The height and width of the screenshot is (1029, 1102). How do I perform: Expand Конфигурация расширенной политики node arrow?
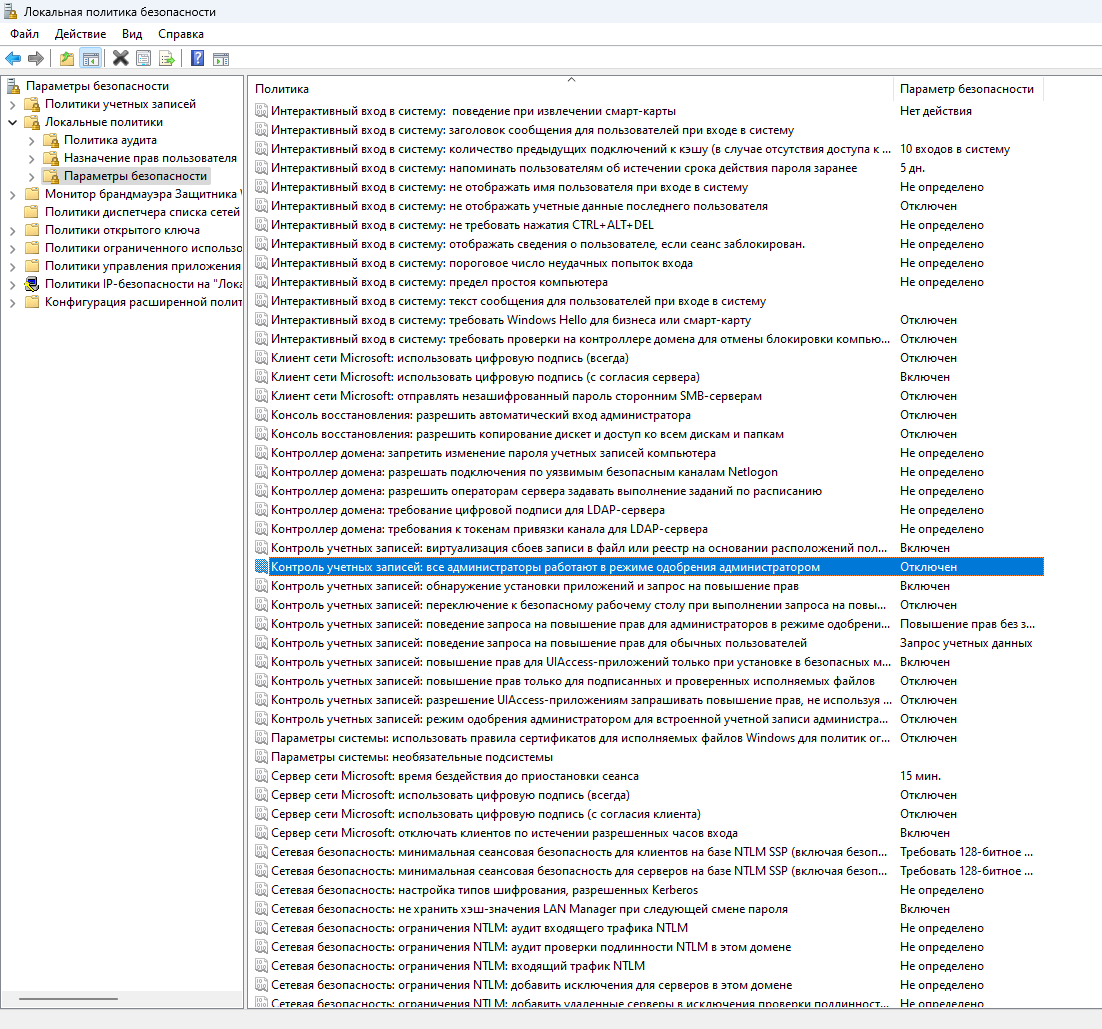click(12, 302)
